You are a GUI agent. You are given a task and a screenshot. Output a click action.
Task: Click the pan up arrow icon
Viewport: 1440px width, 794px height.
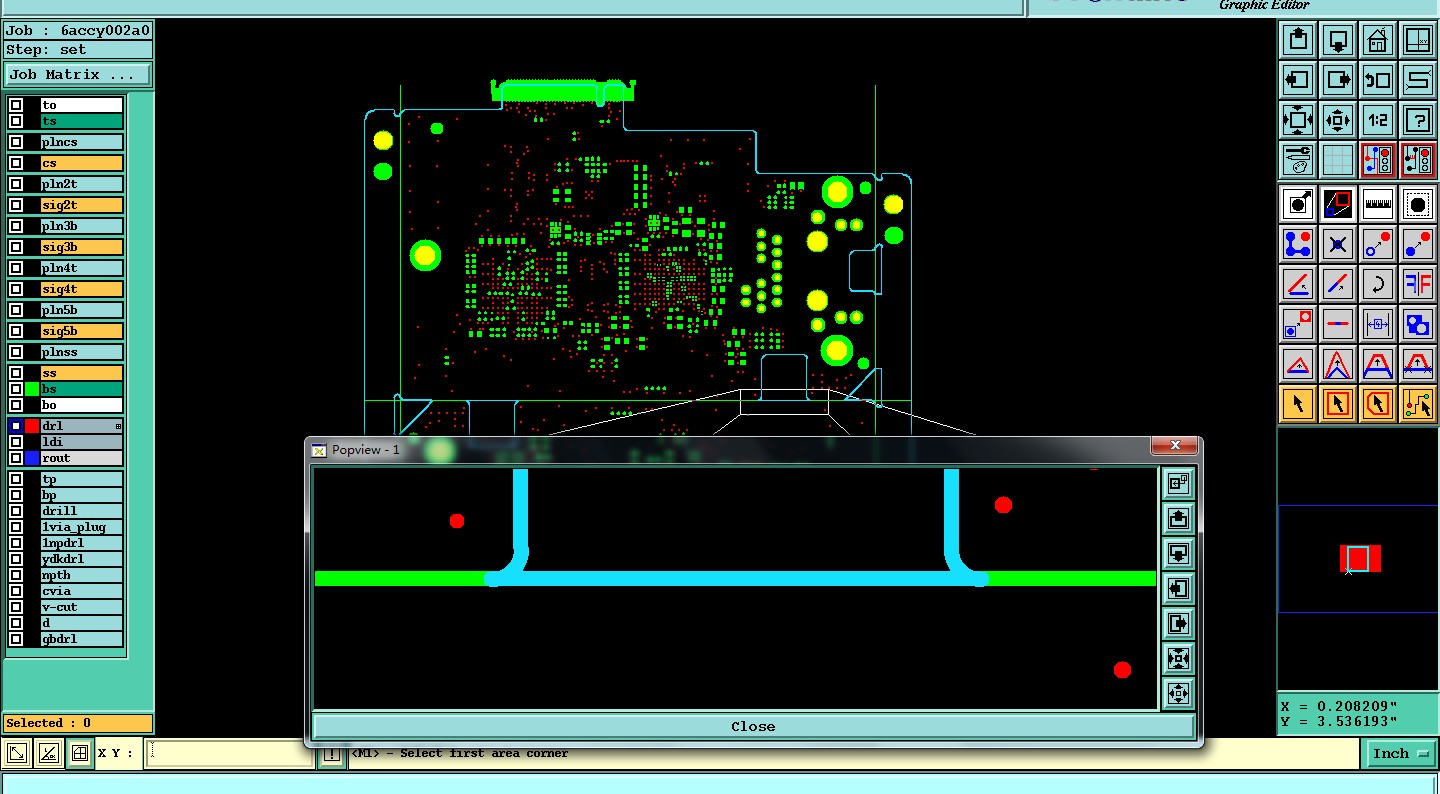click(x=1298, y=40)
